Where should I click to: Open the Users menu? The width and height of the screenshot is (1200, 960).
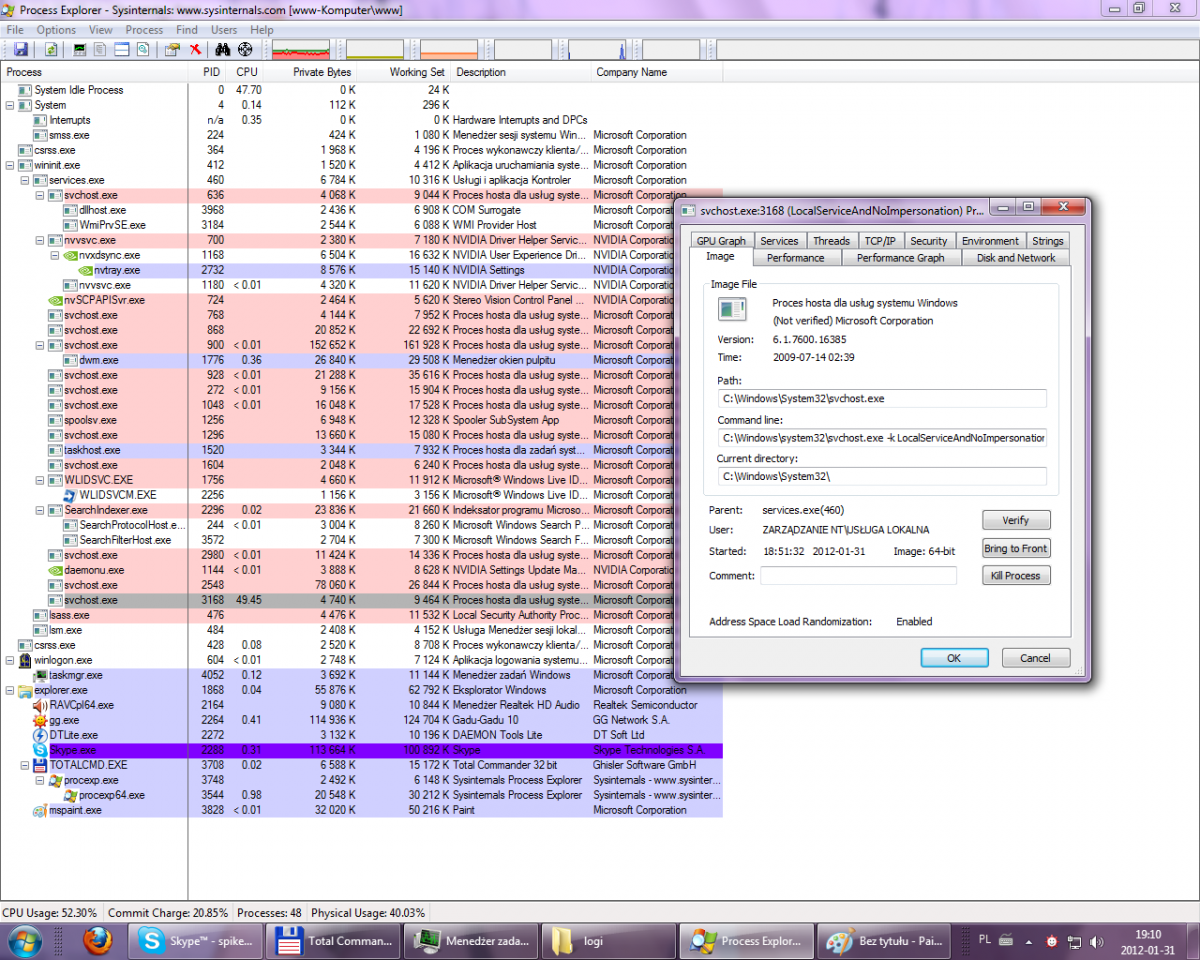coord(224,30)
